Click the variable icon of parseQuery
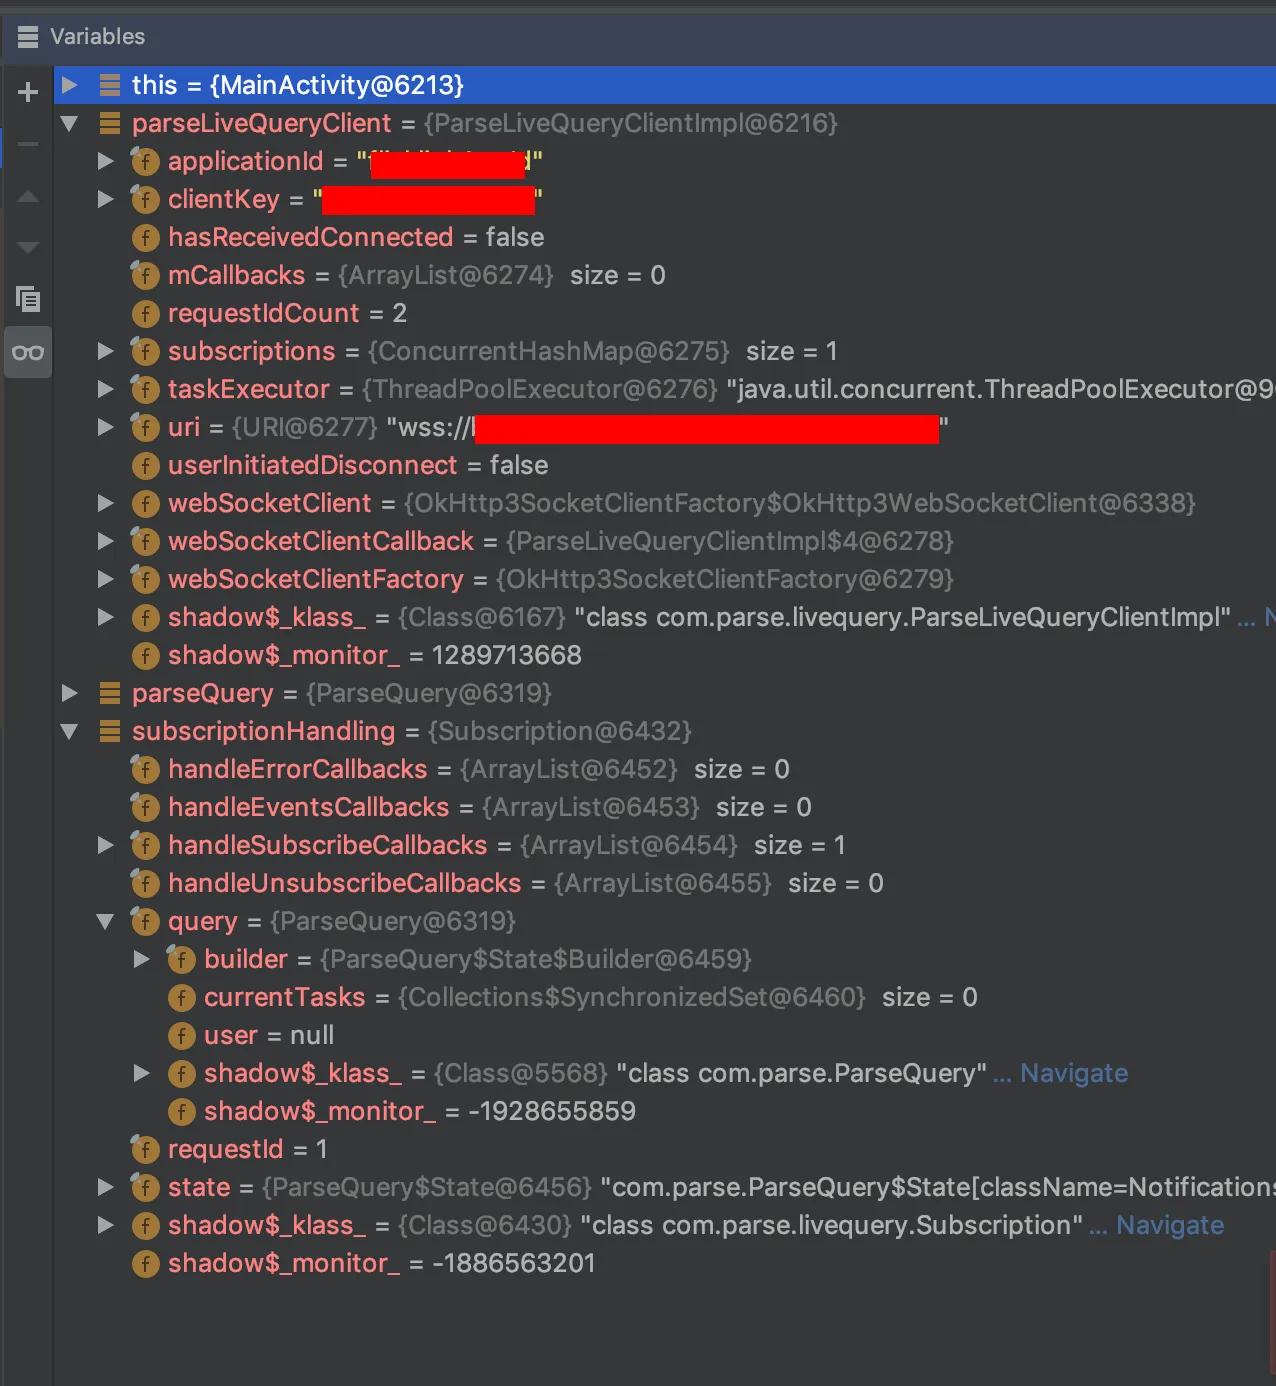The width and height of the screenshot is (1276, 1386). click(110, 693)
